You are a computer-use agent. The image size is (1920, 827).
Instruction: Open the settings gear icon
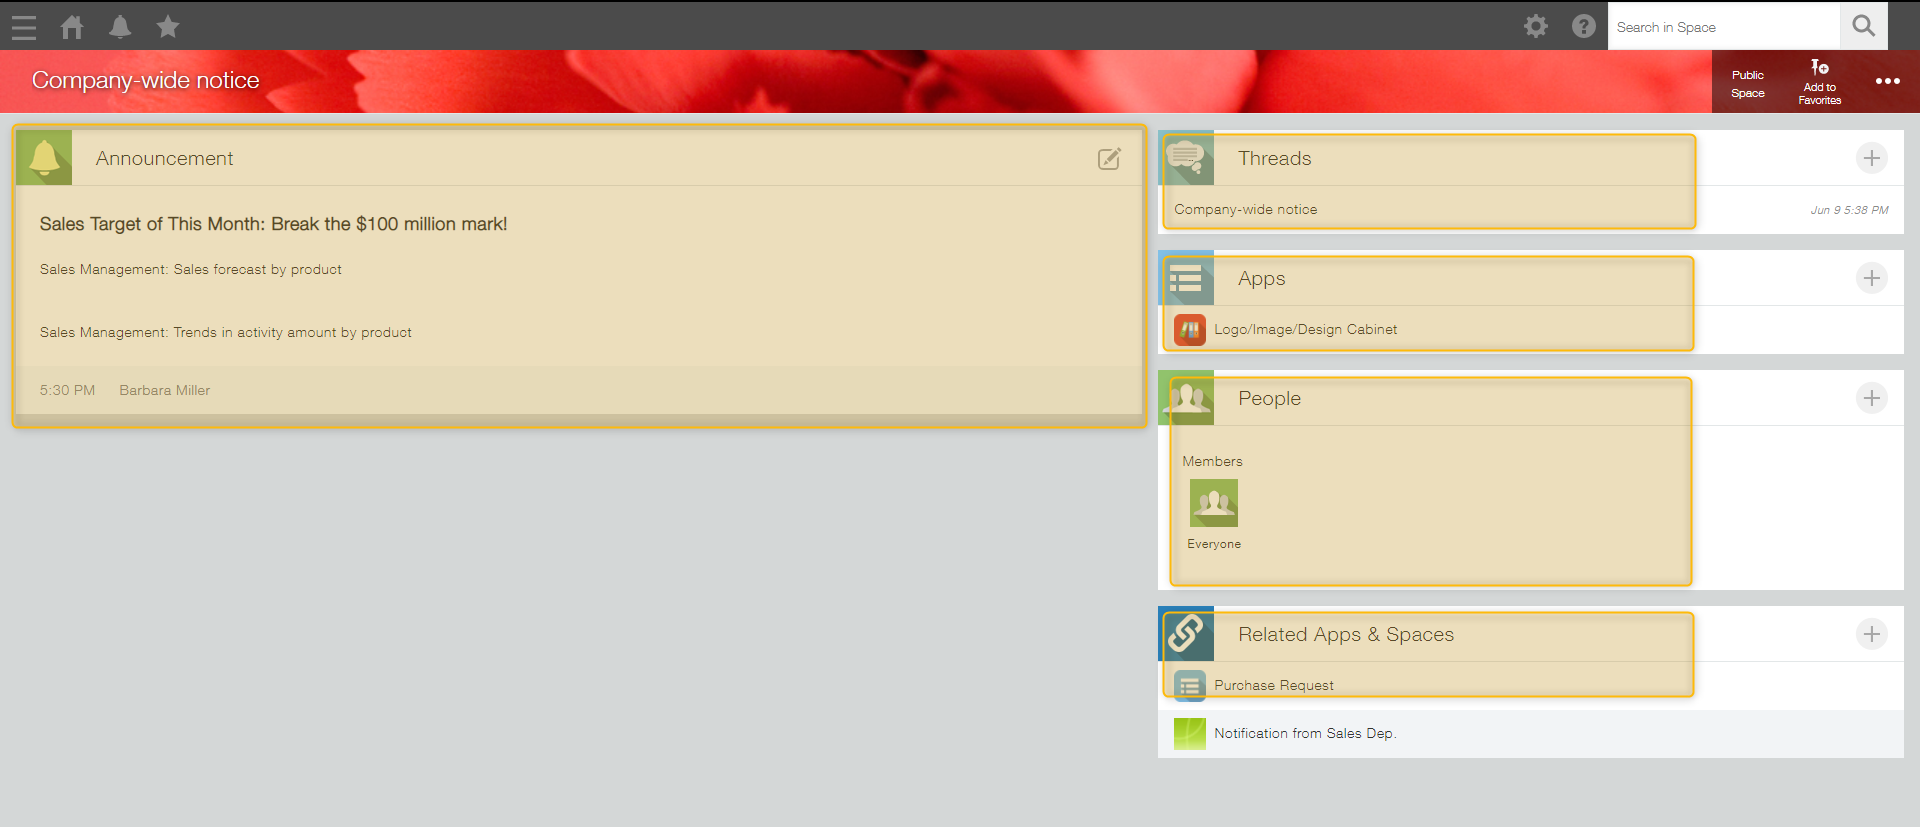coord(1536,27)
